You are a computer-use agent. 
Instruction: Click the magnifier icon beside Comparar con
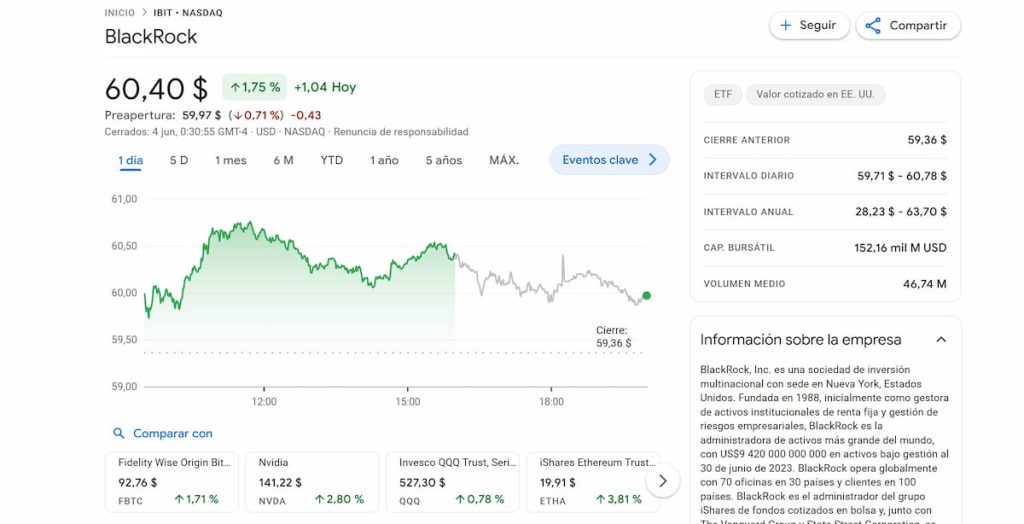118,433
